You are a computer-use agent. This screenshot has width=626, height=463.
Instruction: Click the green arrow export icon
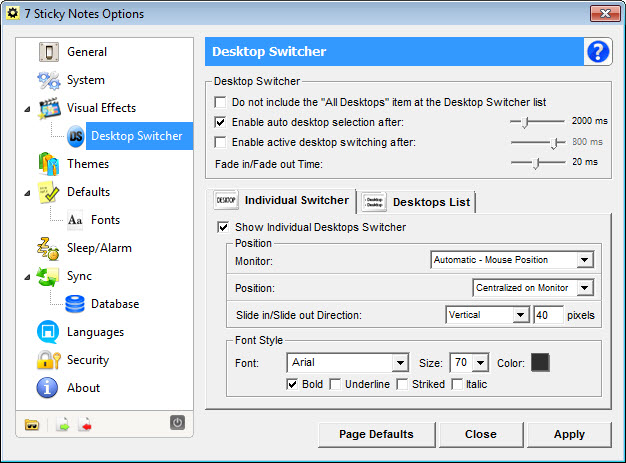63,425
